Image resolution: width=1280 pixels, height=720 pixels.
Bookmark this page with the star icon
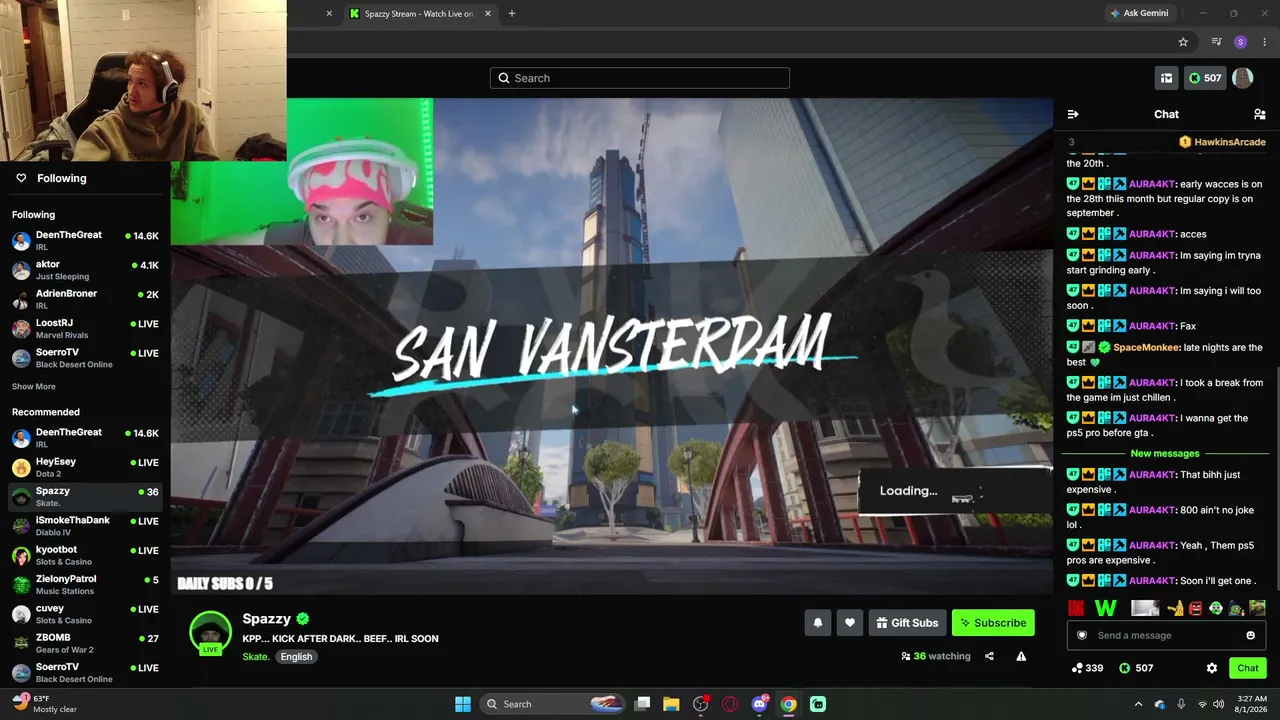tap(1183, 42)
